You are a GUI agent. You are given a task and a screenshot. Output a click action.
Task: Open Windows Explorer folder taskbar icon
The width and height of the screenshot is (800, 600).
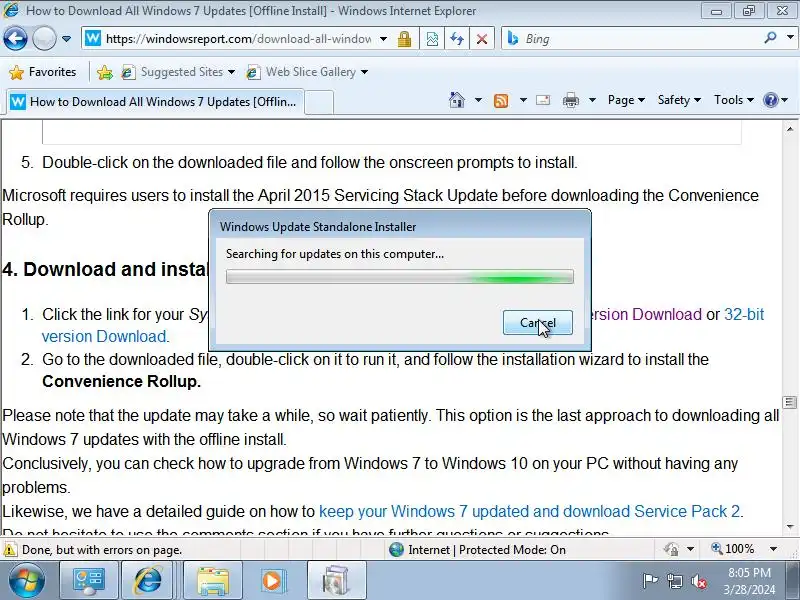coord(212,581)
